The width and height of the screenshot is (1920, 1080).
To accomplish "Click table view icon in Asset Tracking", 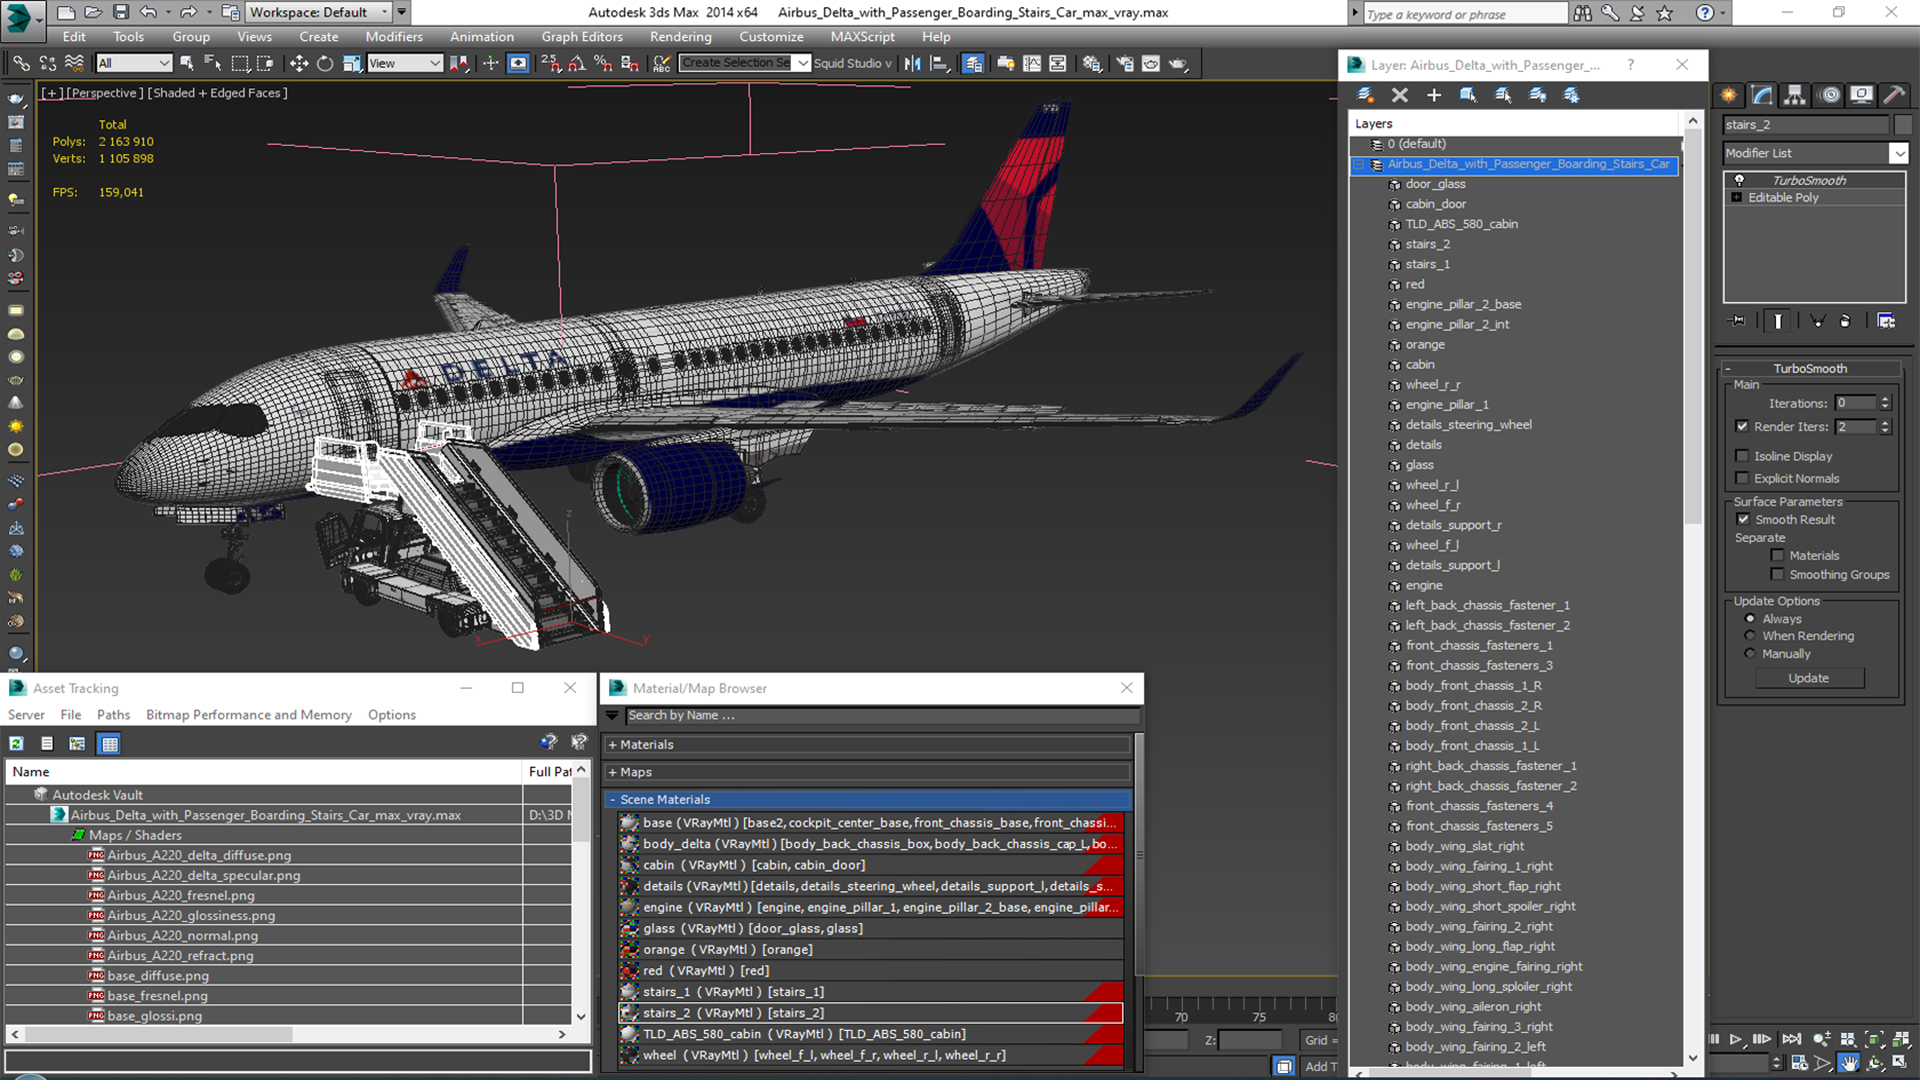I will pyautogui.click(x=110, y=743).
